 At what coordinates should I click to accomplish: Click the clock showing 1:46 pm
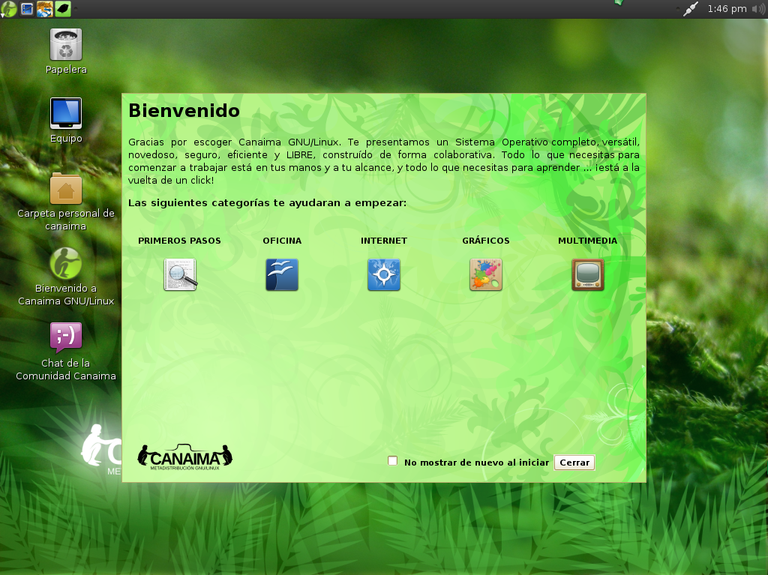[x=726, y=9]
